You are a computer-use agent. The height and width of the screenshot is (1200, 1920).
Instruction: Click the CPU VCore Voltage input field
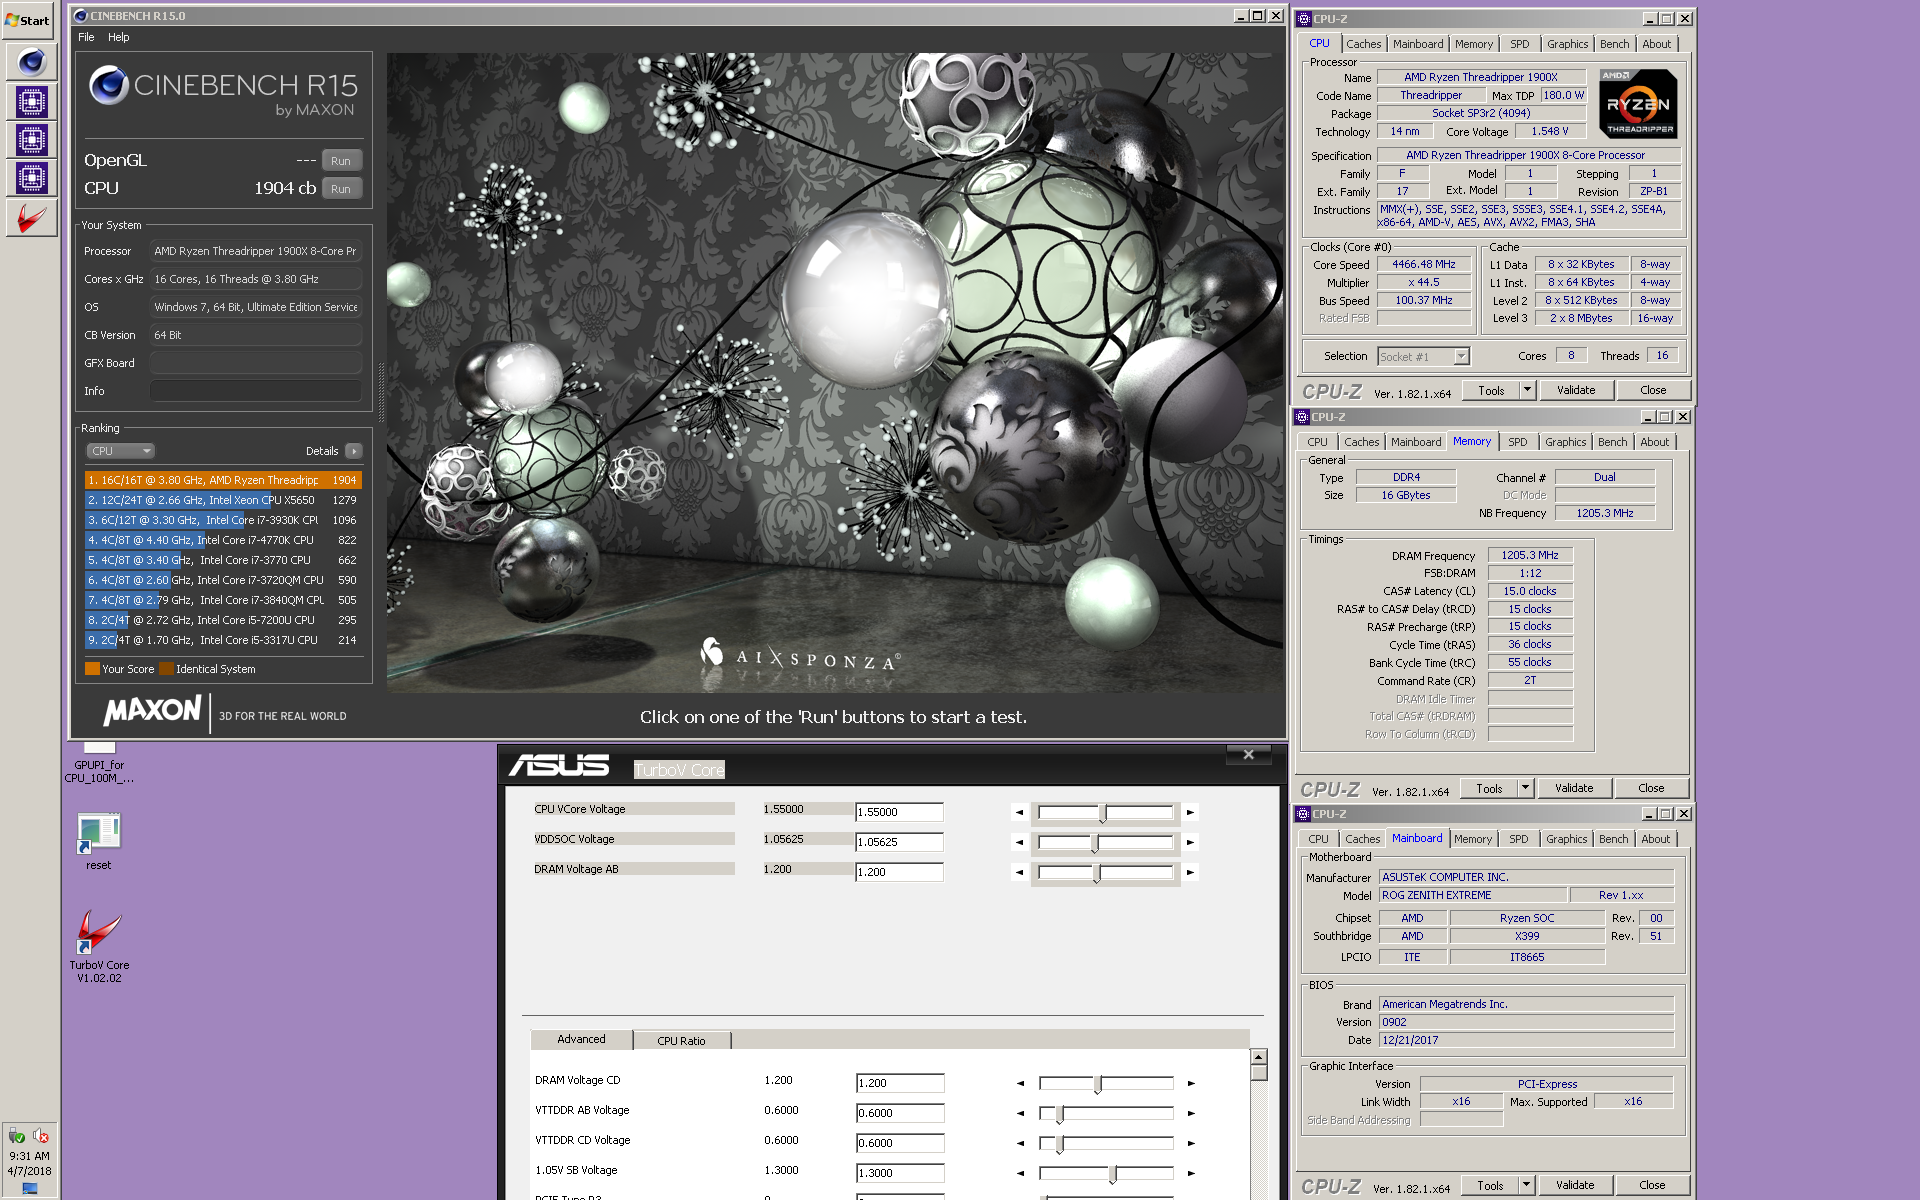899,812
